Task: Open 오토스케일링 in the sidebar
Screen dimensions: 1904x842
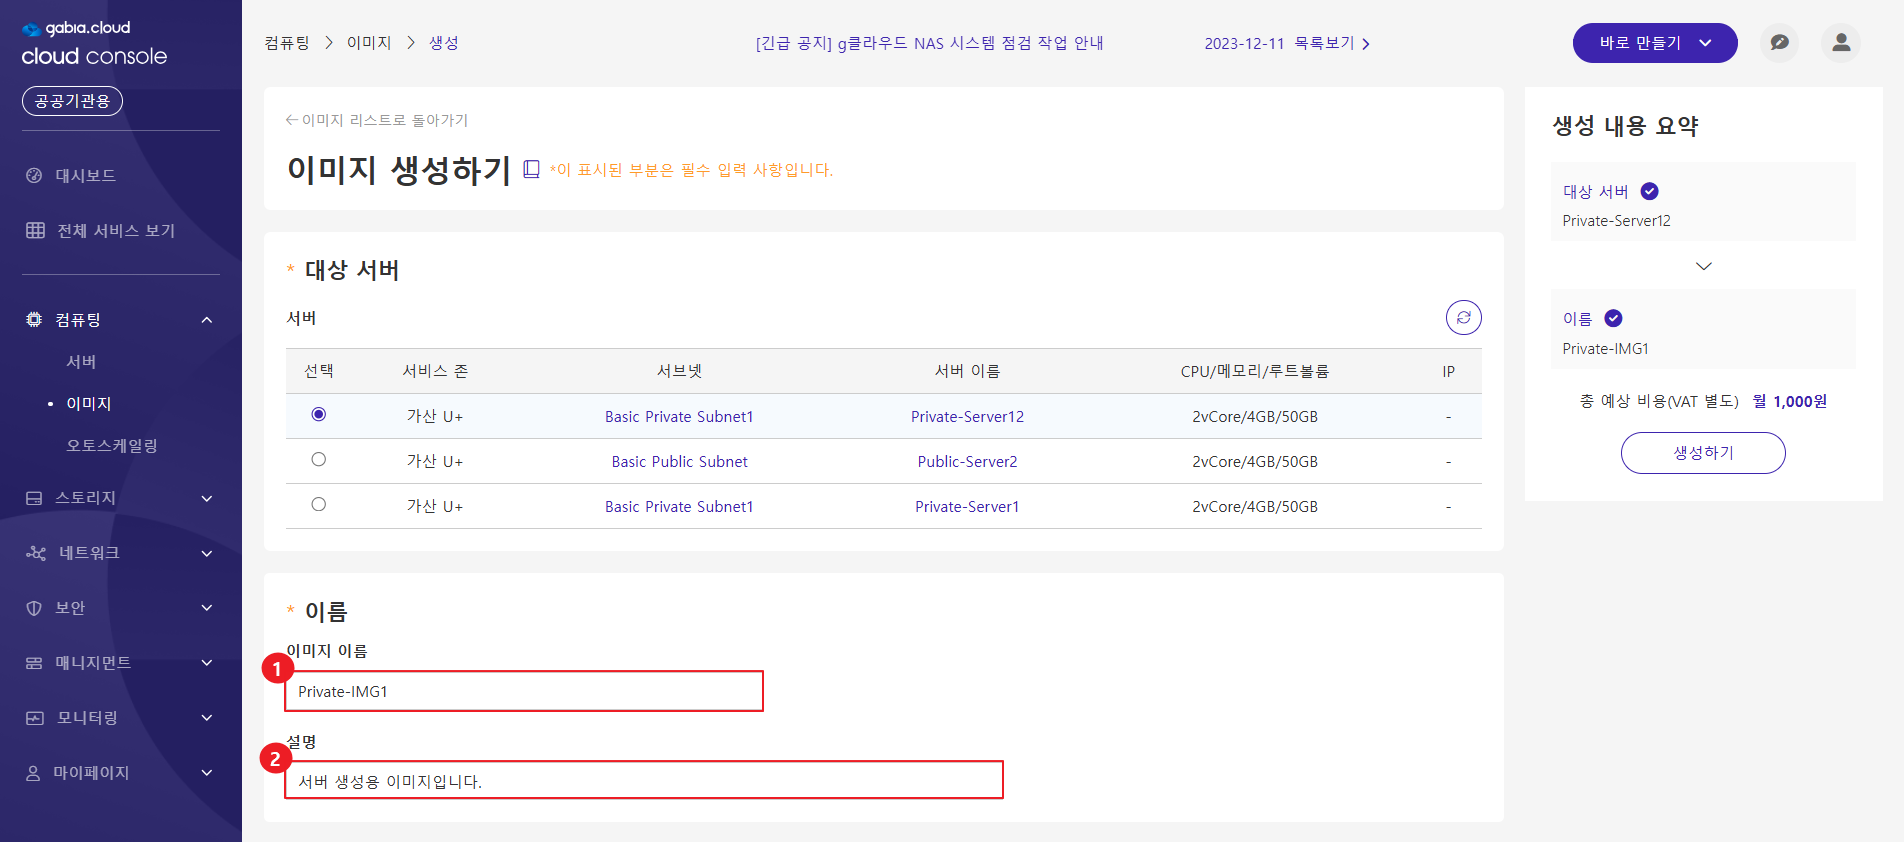Action: coord(112,446)
